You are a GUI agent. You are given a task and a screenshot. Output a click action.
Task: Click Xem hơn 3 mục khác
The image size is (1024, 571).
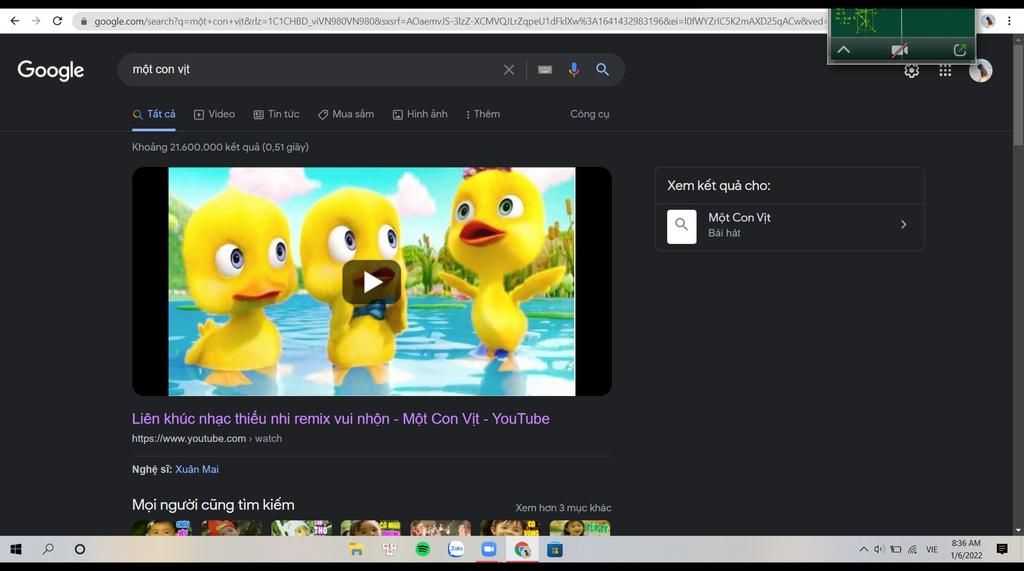pos(563,508)
